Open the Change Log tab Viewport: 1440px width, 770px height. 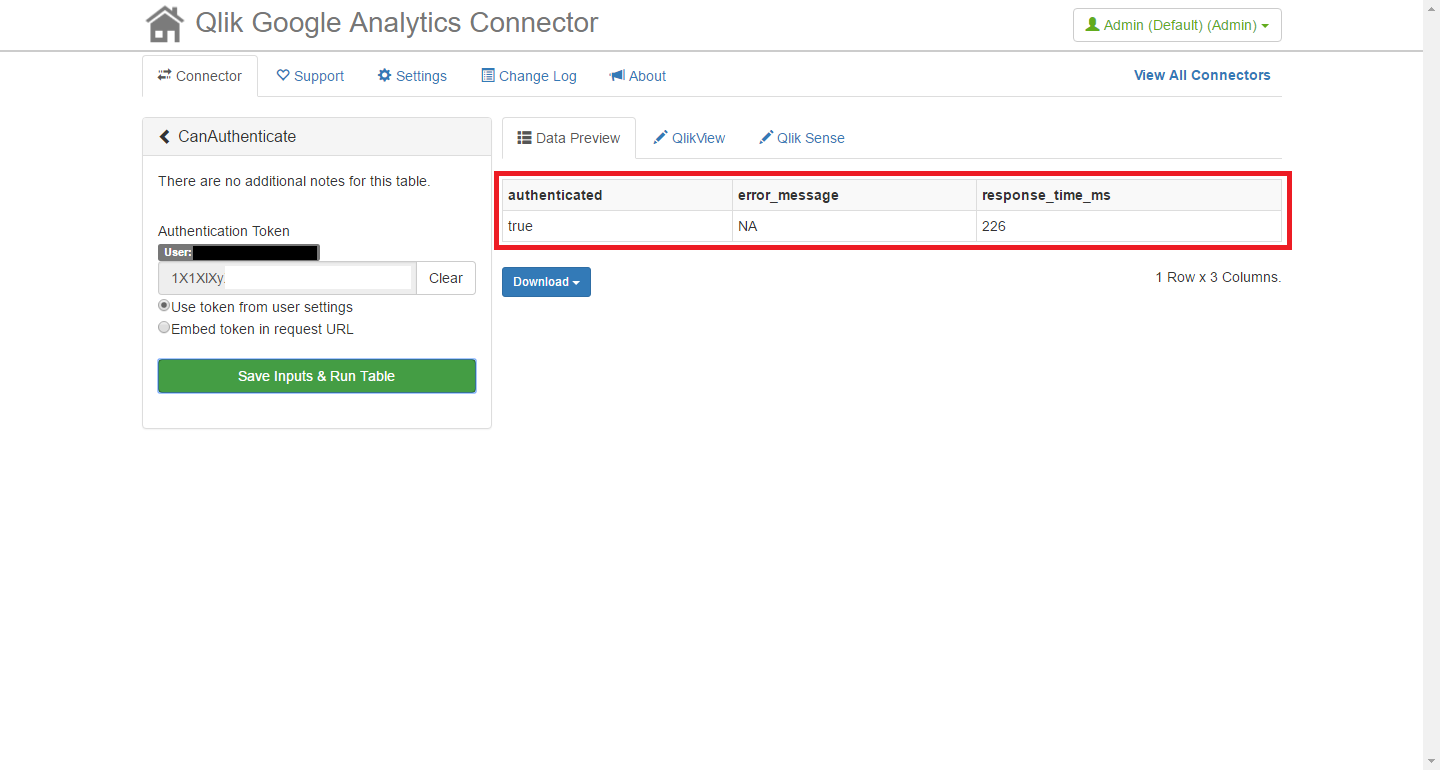tap(529, 76)
